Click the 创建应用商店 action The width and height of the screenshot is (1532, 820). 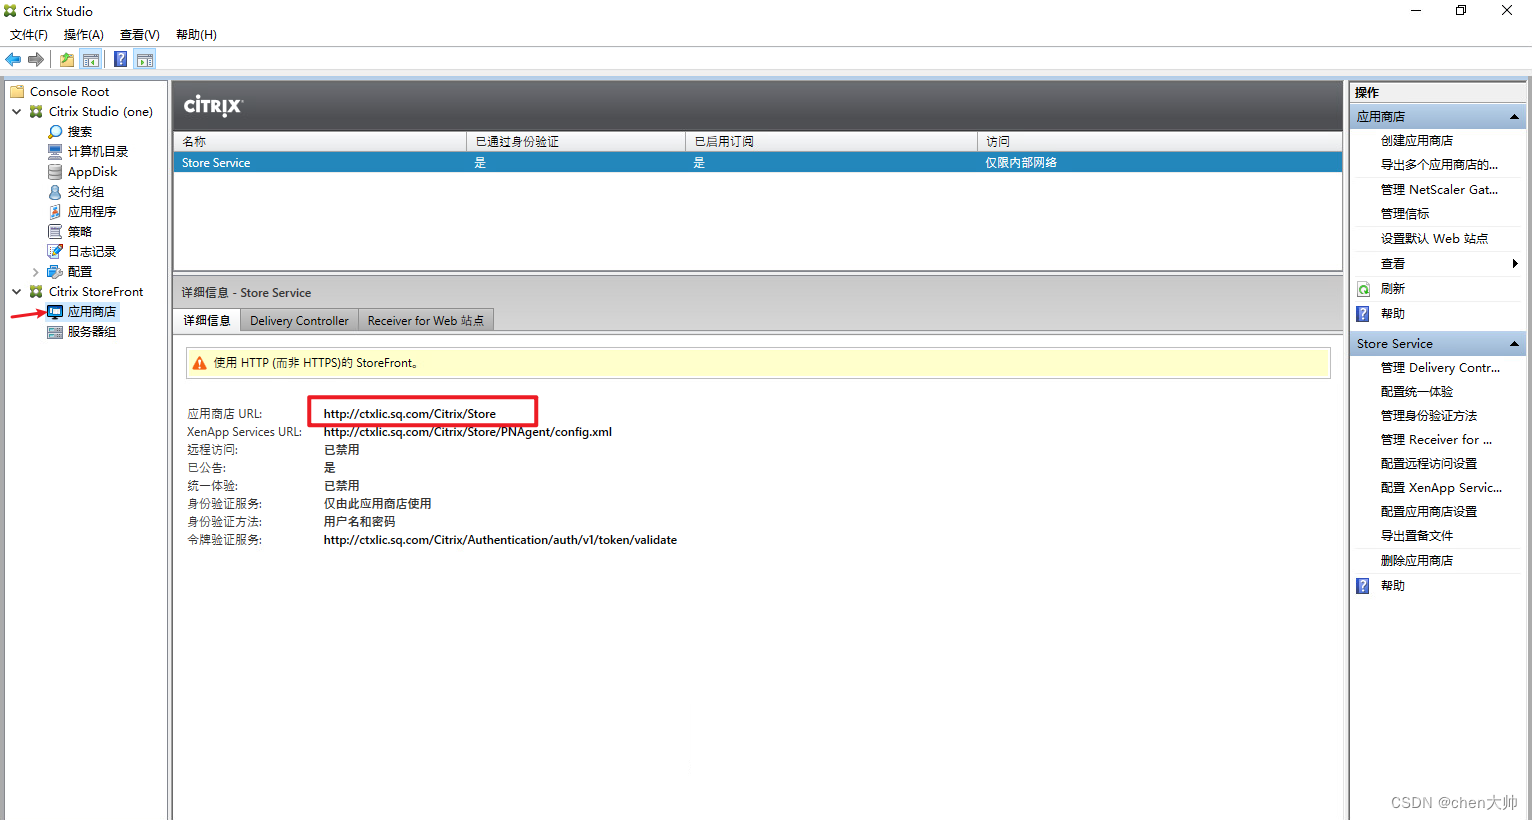tap(1417, 141)
